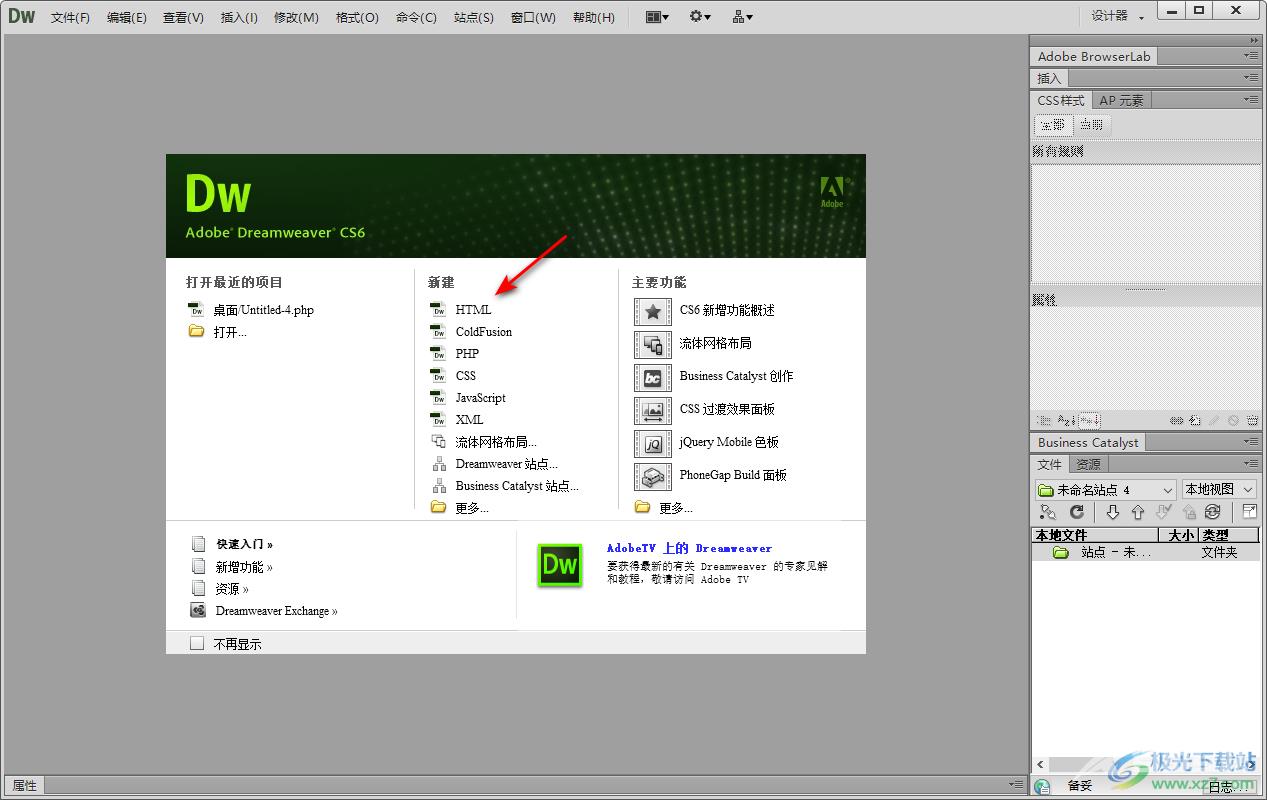Open CS6 新增功能概述 star icon
This screenshot has height=800, width=1267.
click(x=652, y=311)
